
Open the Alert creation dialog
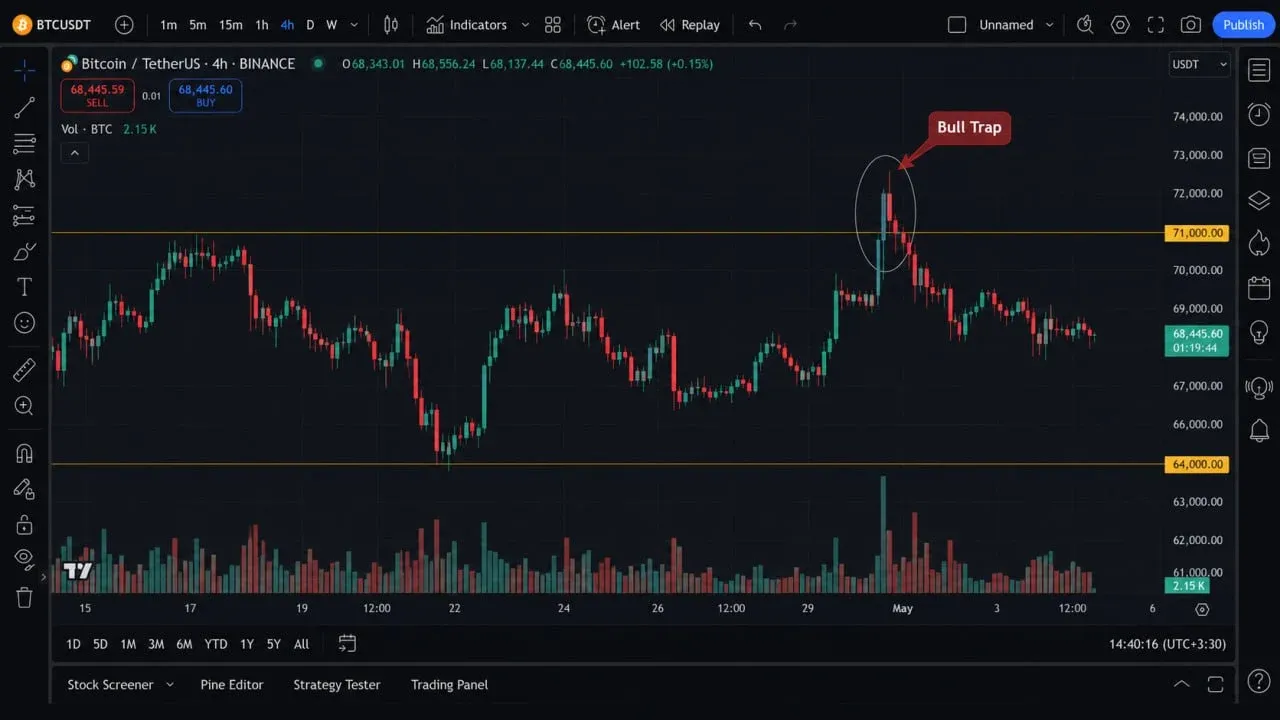[614, 25]
